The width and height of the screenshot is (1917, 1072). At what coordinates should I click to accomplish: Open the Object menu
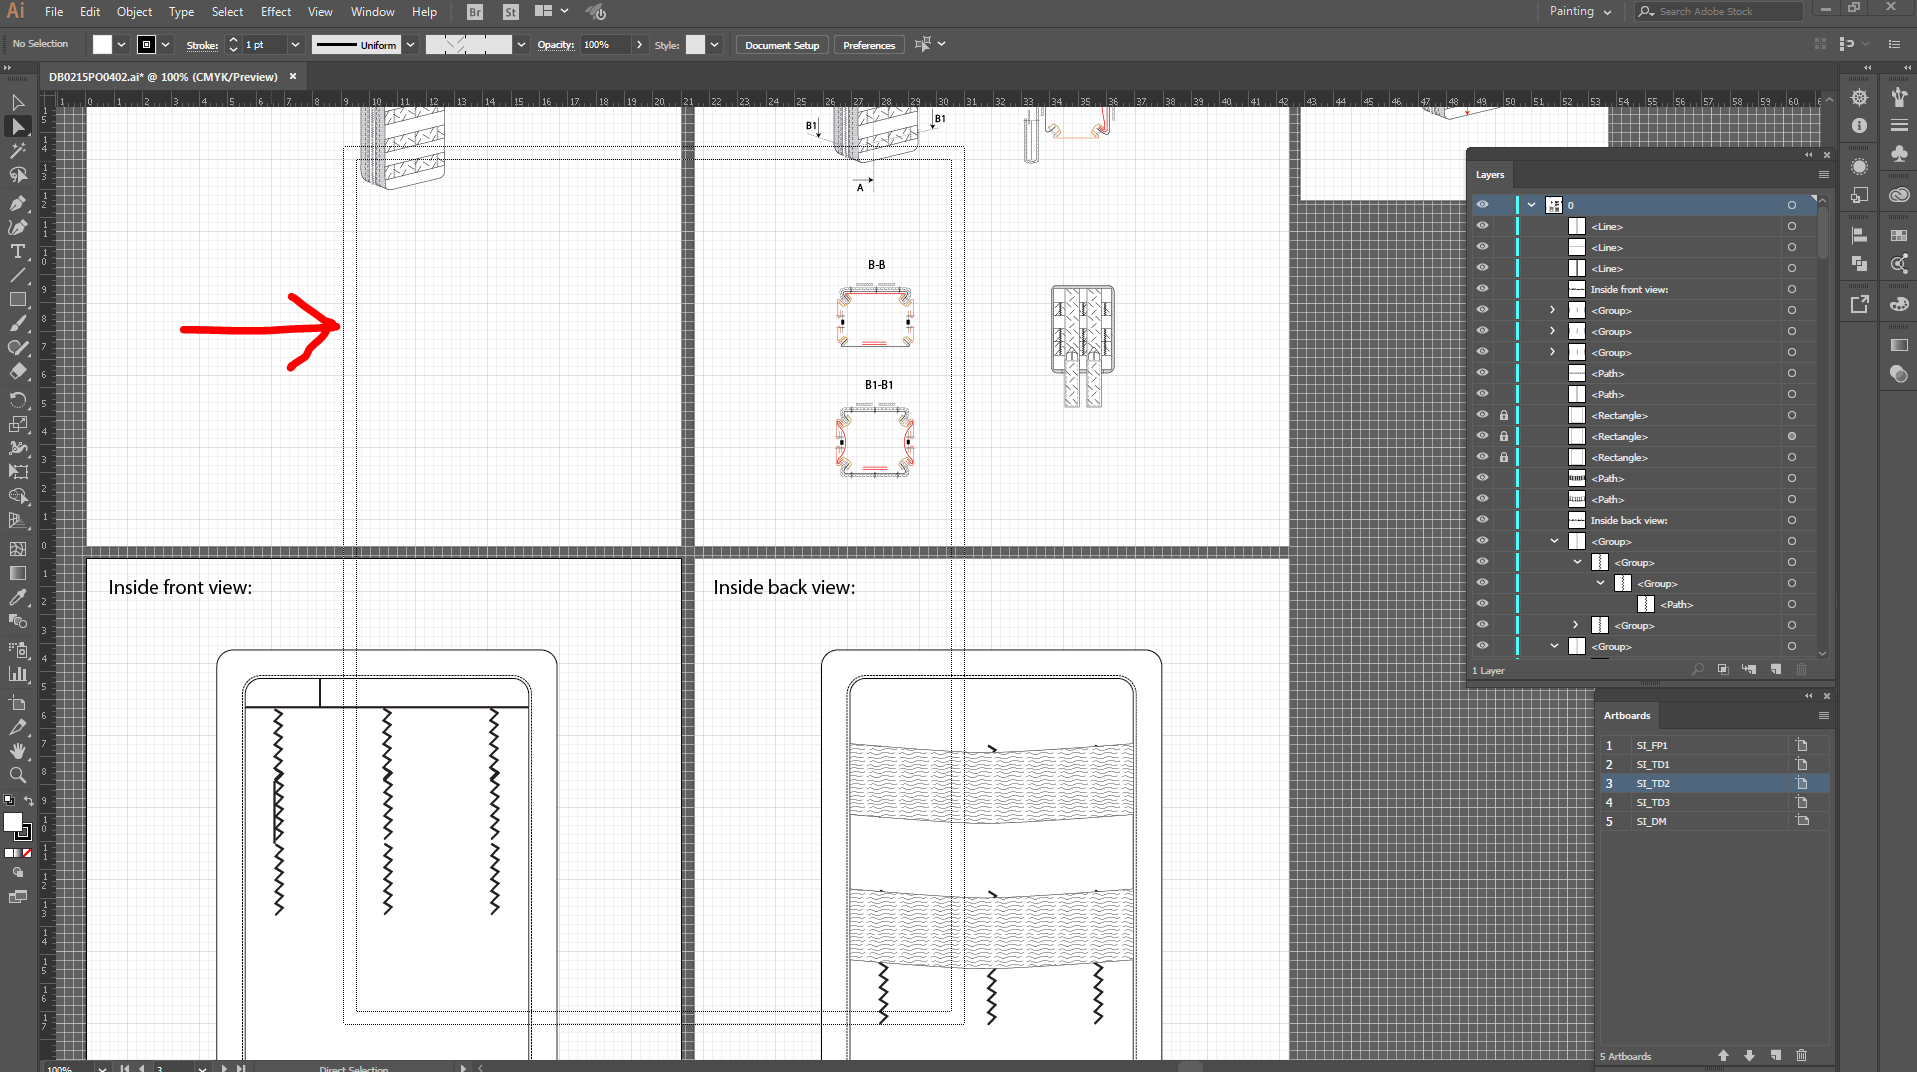[134, 12]
